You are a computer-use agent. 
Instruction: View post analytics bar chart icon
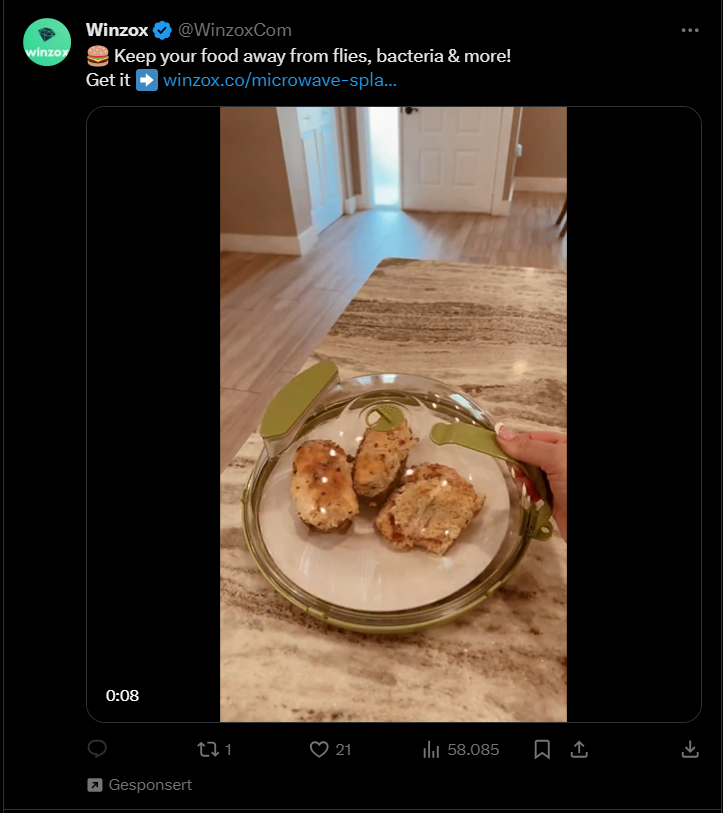tap(431, 749)
